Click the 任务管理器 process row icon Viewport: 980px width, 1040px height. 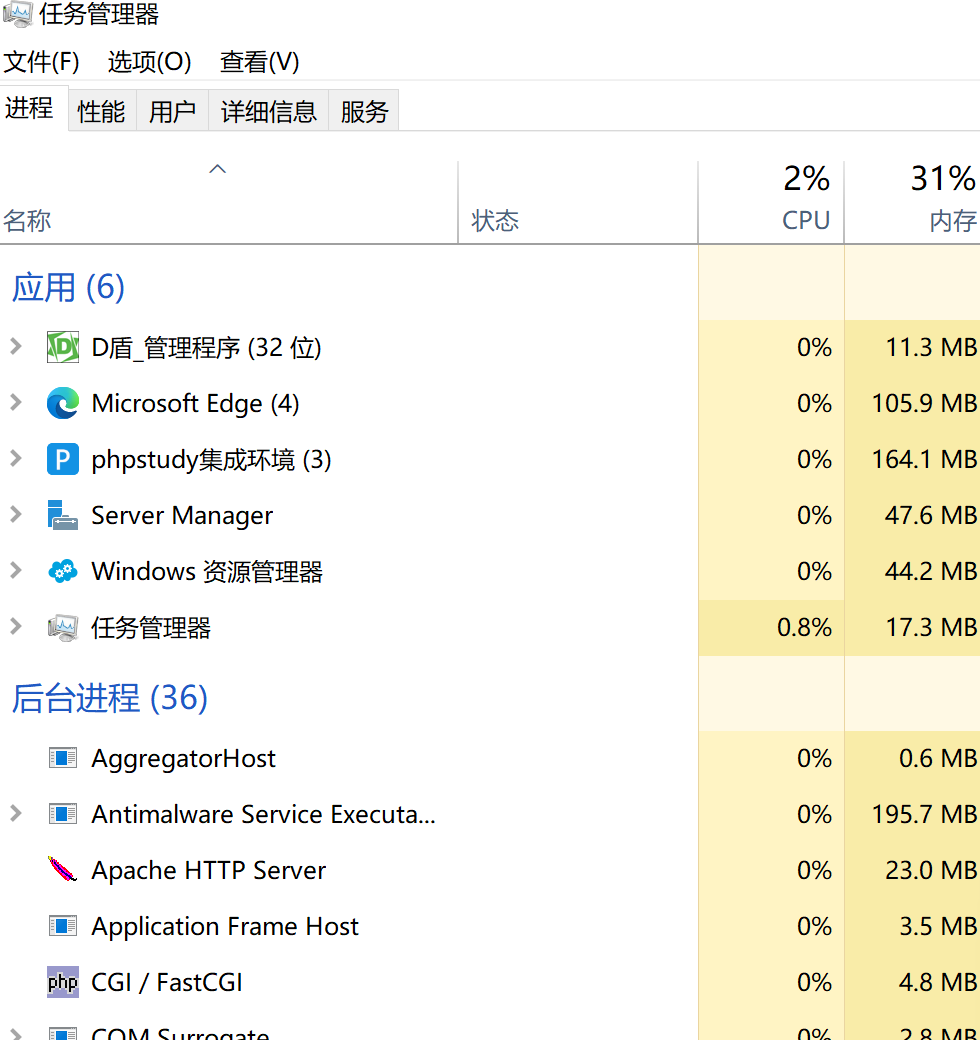(x=63, y=627)
